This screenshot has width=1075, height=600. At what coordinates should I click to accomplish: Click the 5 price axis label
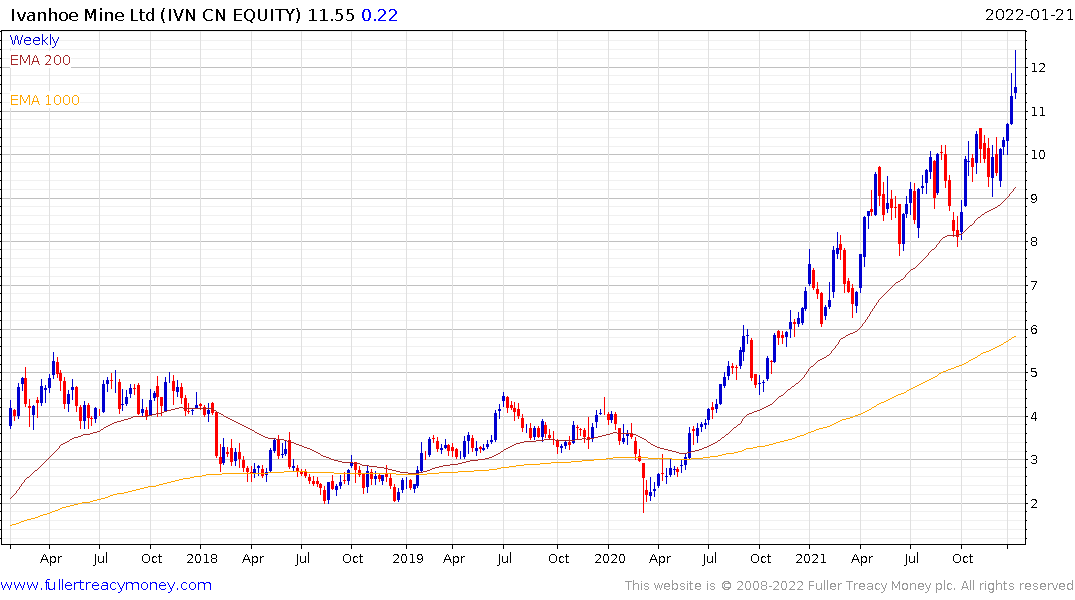1035,372
